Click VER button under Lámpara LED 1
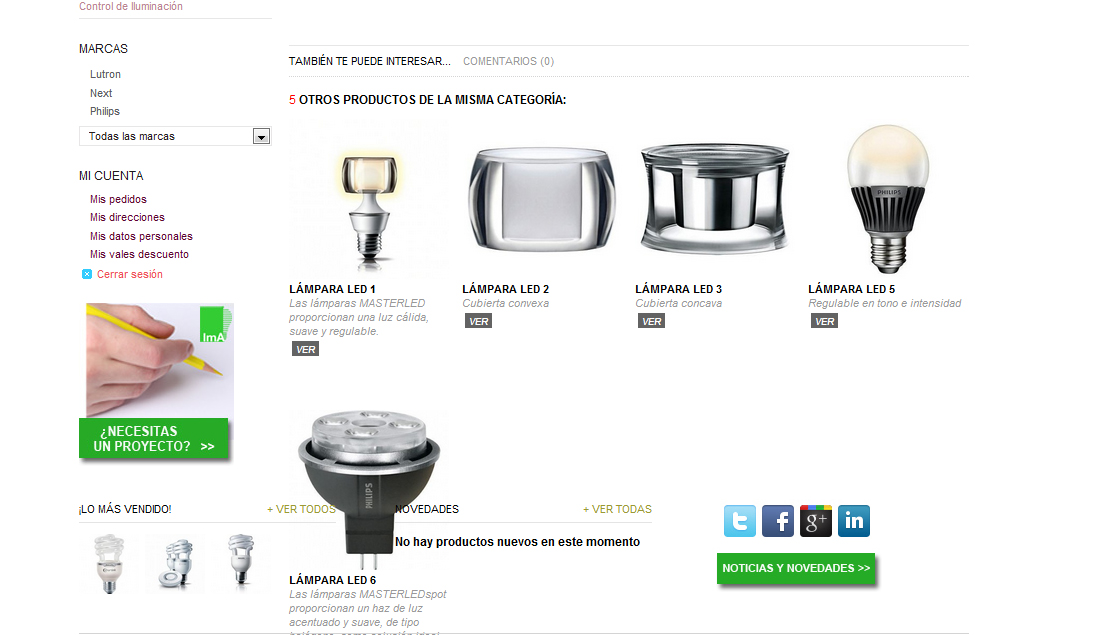This screenshot has width=1111, height=635. pyautogui.click(x=305, y=349)
